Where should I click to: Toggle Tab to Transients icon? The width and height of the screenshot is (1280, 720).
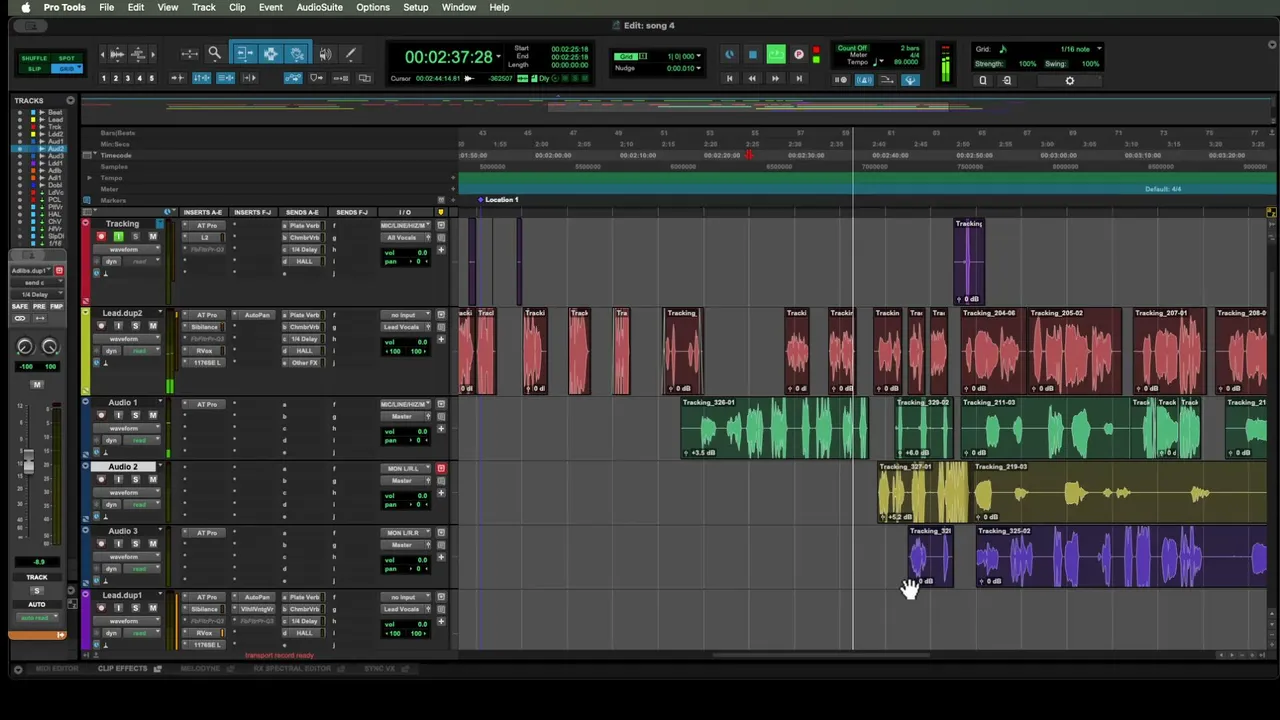point(177,78)
